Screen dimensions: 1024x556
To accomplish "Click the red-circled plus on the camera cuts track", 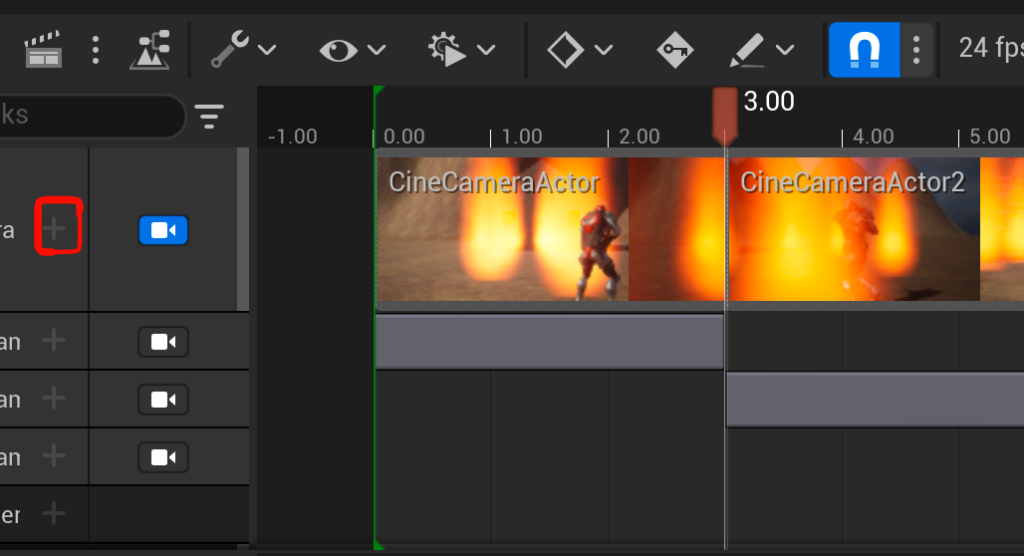I will click(x=57, y=229).
